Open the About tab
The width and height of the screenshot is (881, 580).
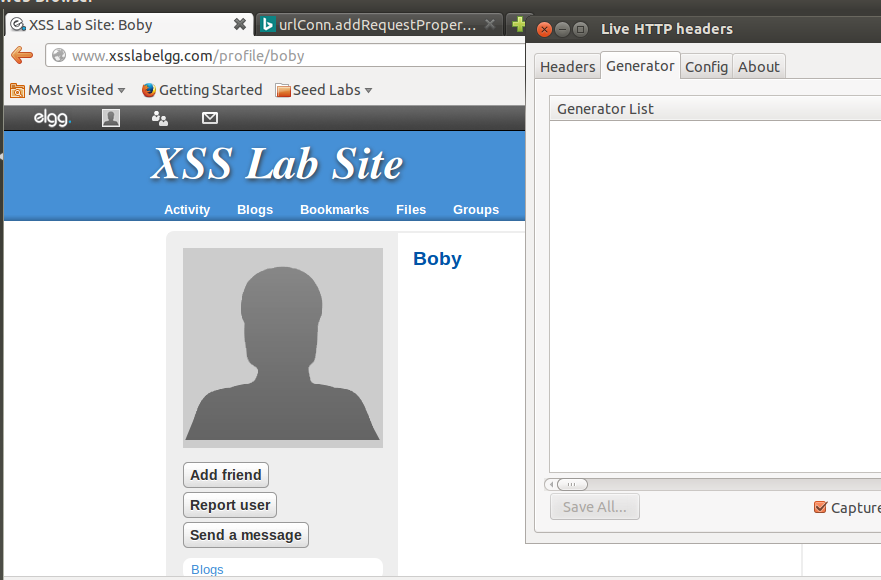click(759, 66)
